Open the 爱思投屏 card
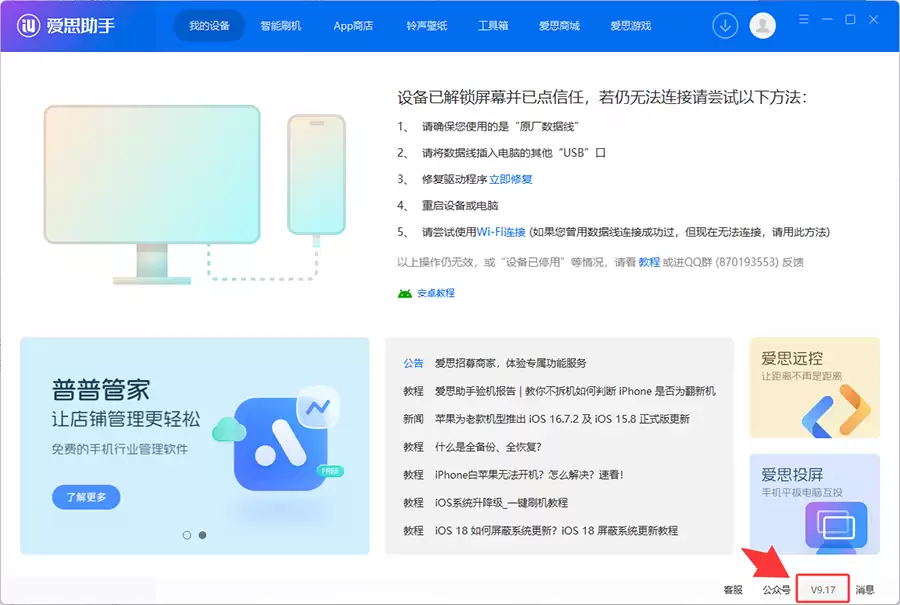This screenshot has width=900, height=605. point(814,504)
